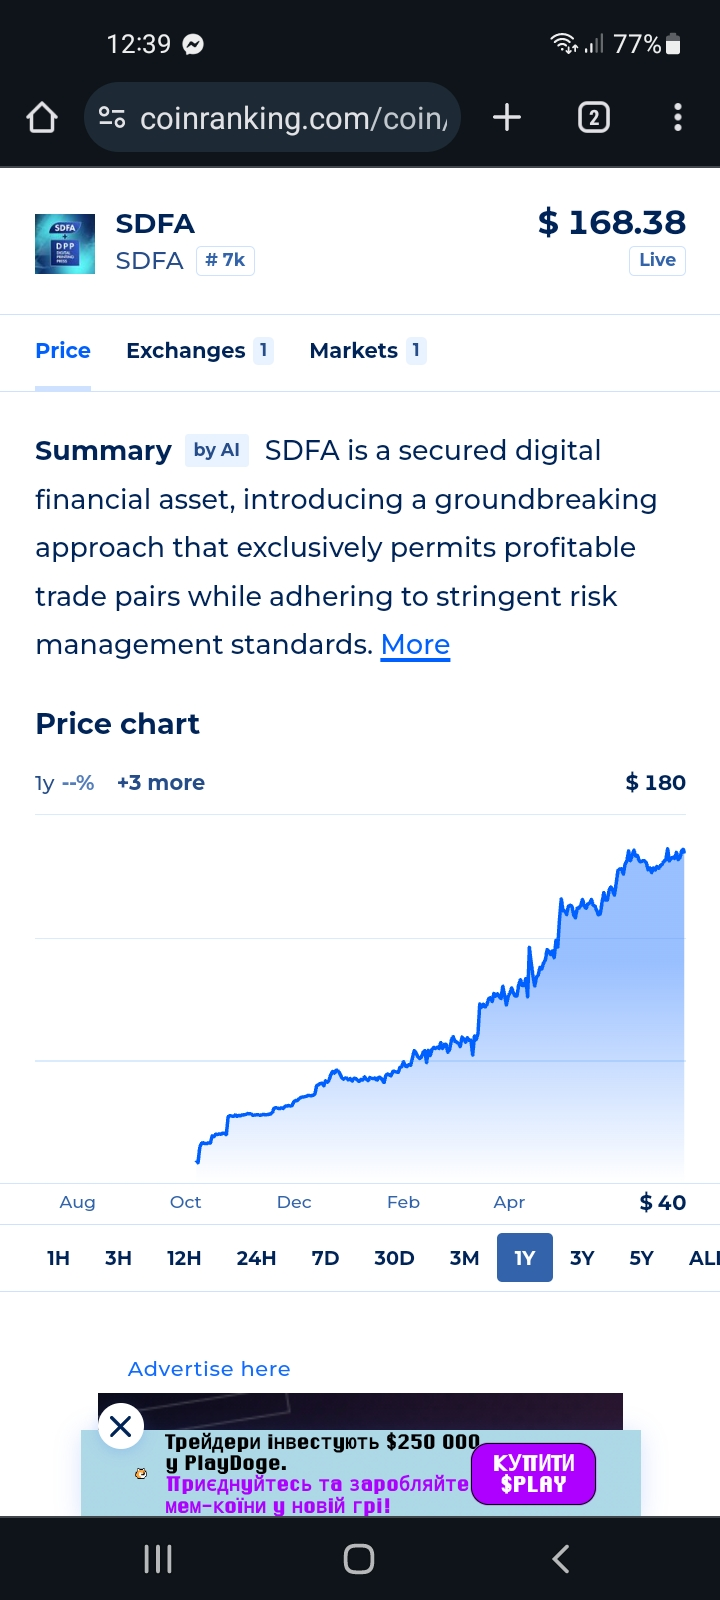Viewport: 720px width, 1600px height.
Task: Switch chart range to 7D
Action: (325, 1258)
